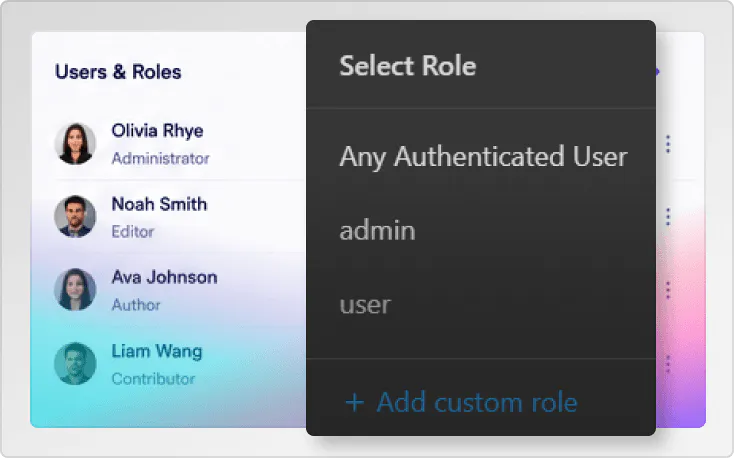
Task: Click the Author role label
Action: point(136,305)
